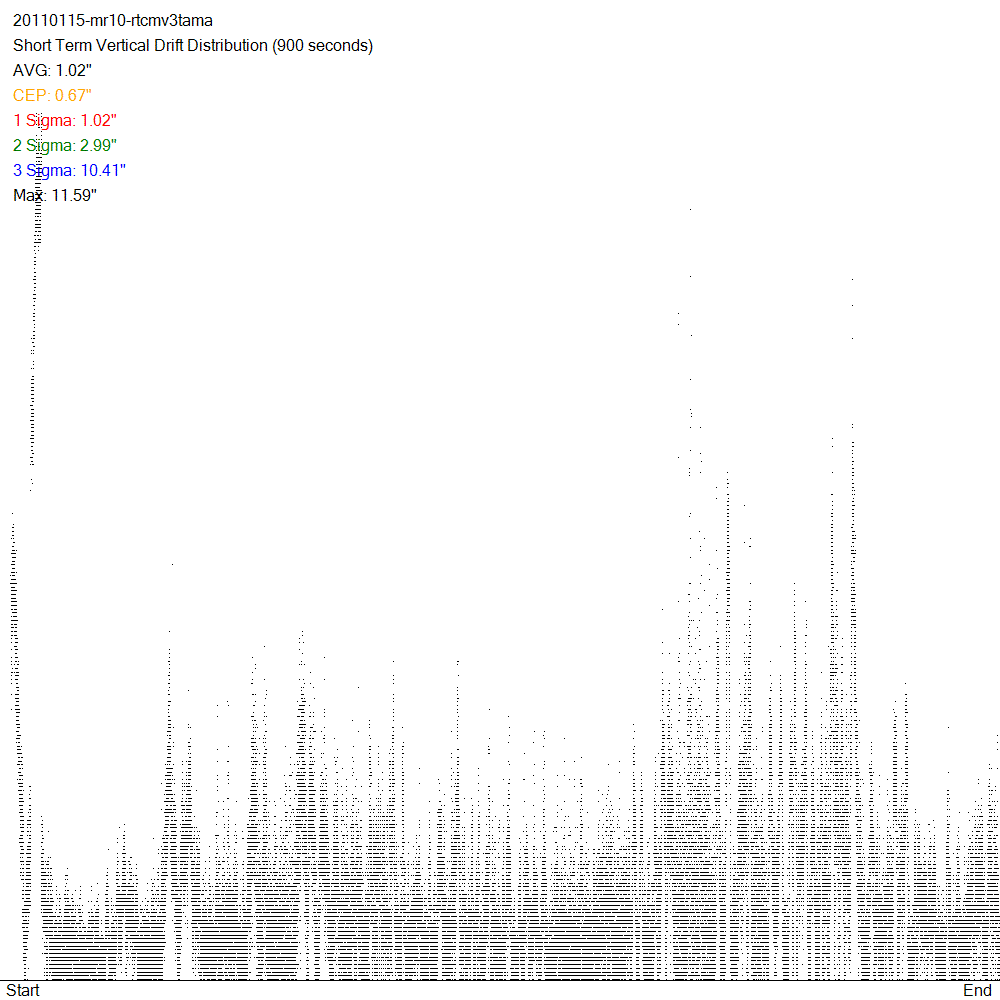The image size is (1000, 1000).
Task: Click the orange CEP: 0.67" label
Action: tap(52, 96)
